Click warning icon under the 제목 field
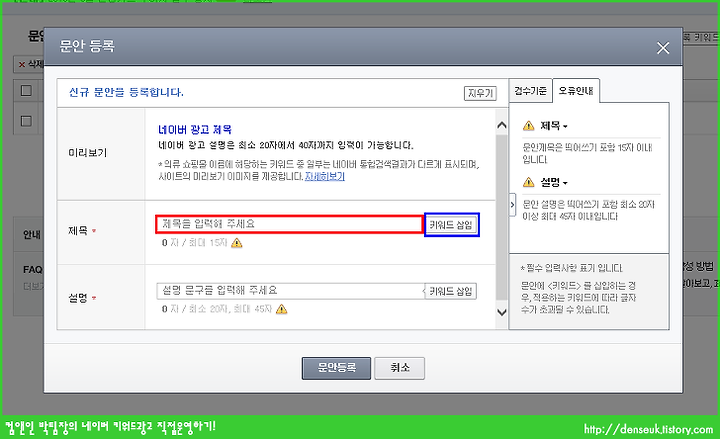The width and height of the screenshot is (720, 439). (x=236, y=243)
